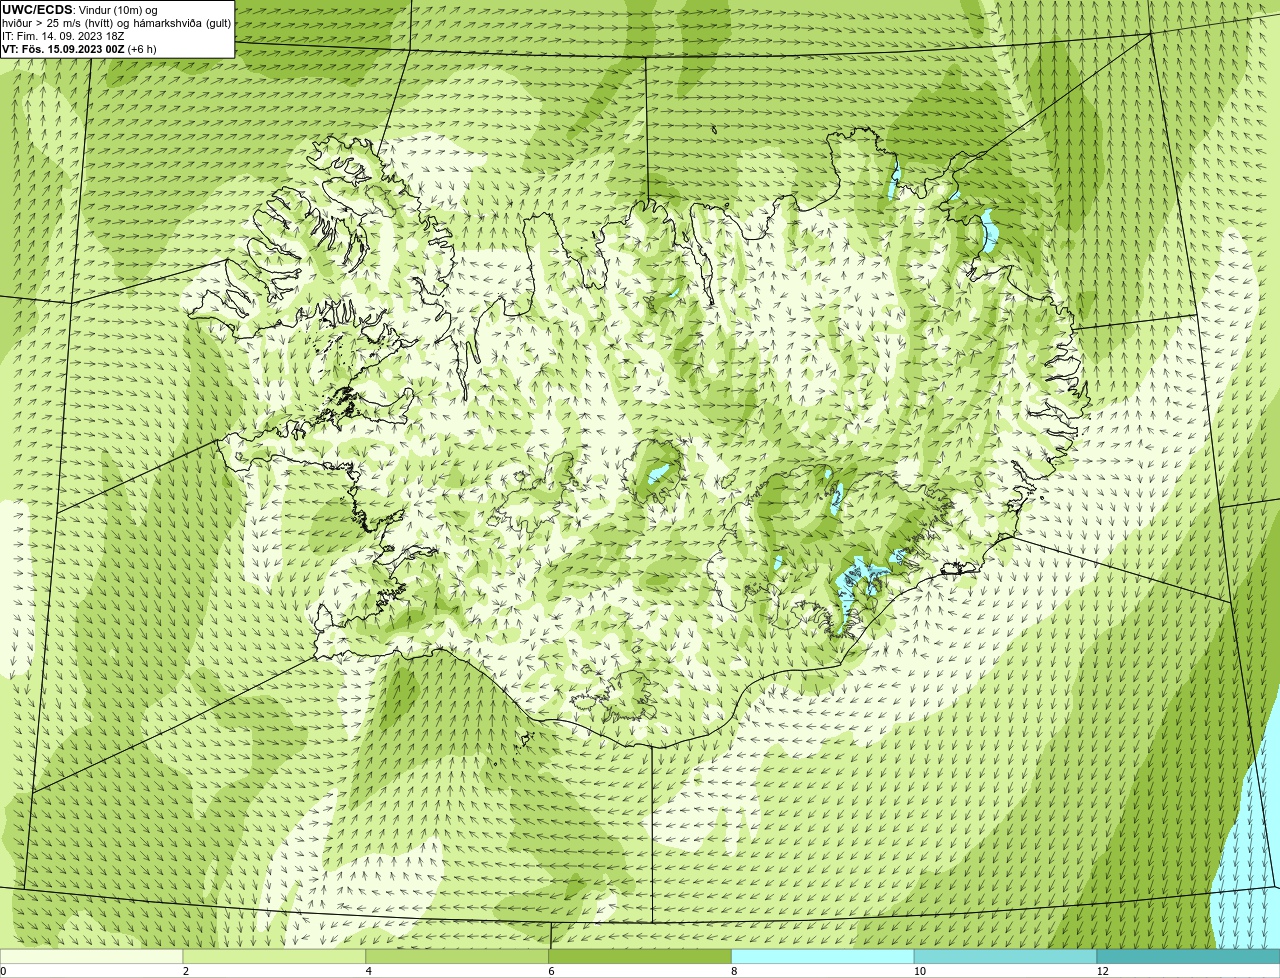
Task: Click the "8" tick label on colorbar
Action: (x=734, y=971)
